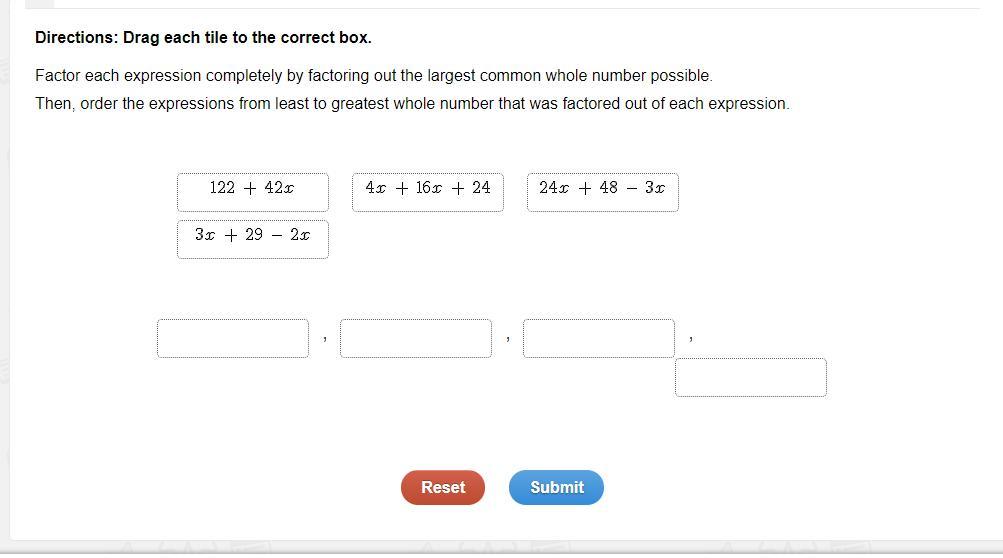Click the comma after the second answer box

508,340
